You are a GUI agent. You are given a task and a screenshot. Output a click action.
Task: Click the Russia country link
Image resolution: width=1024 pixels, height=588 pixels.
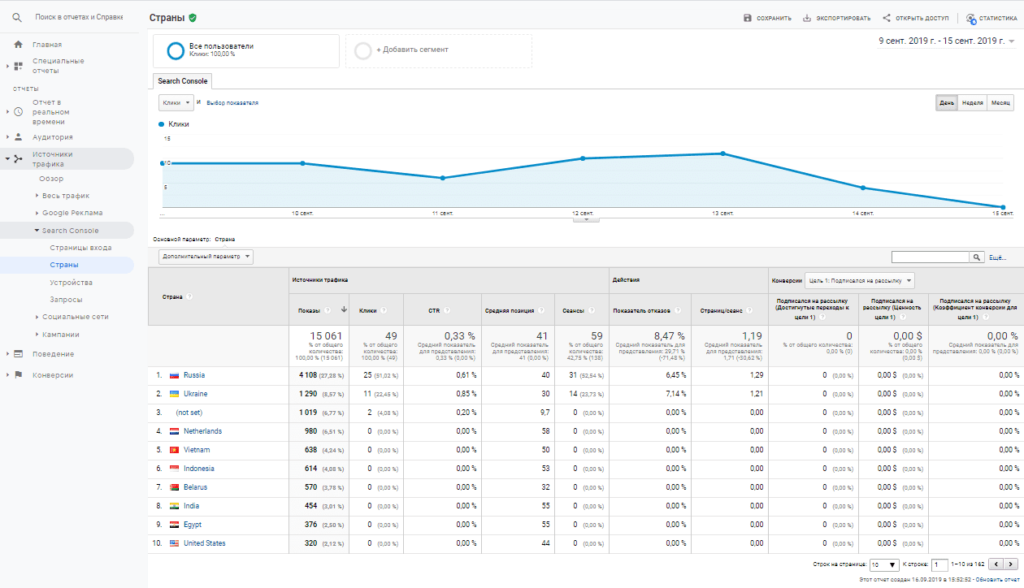point(194,375)
